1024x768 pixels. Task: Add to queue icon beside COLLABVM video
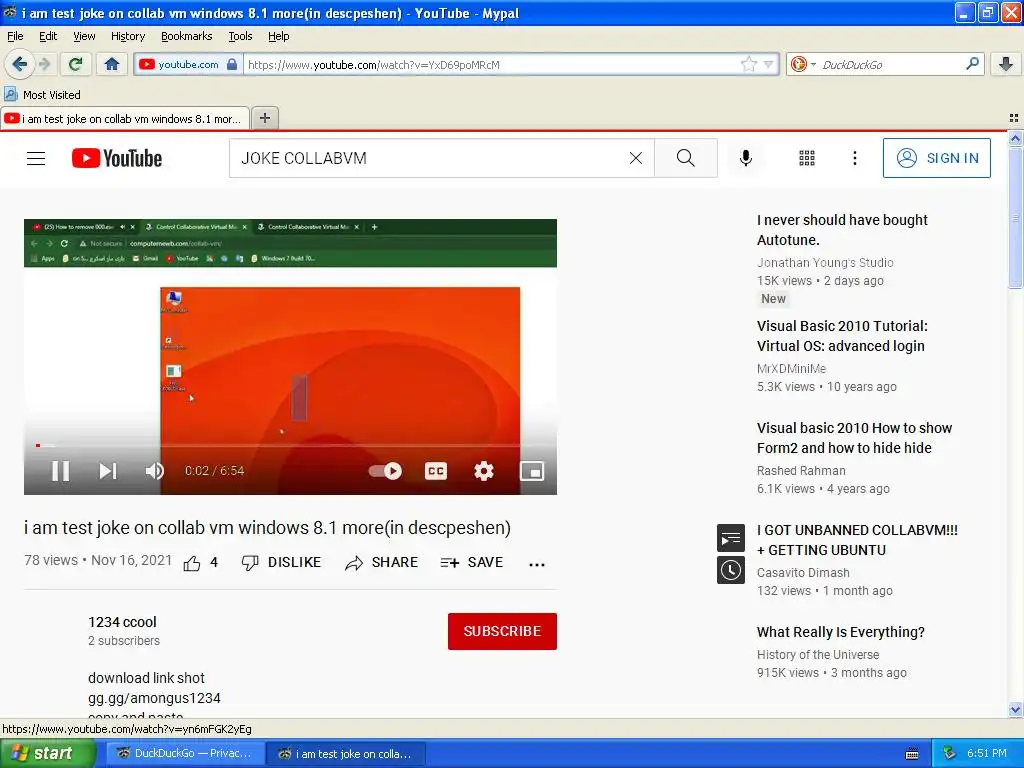pyautogui.click(x=731, y=538)
